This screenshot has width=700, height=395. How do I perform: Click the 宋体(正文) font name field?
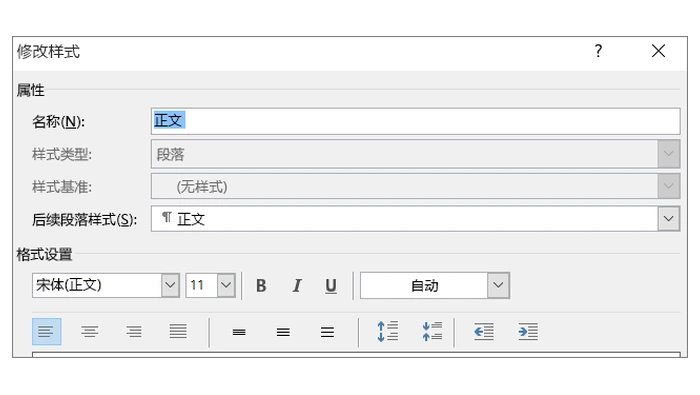pyautogui.click(x=97, y=285)
